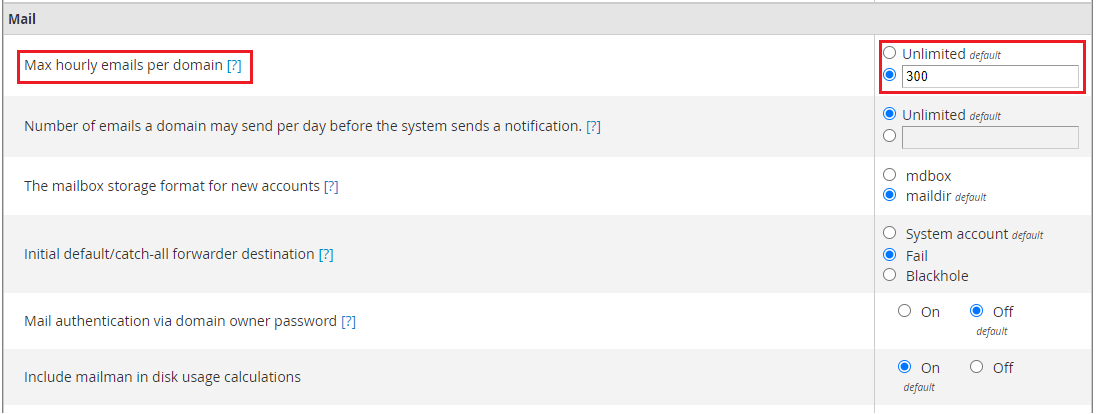Viewport: 1102px width, 414px height.
Task: Select Unlimited for daily notification threshold
Action: click(890, 115)
